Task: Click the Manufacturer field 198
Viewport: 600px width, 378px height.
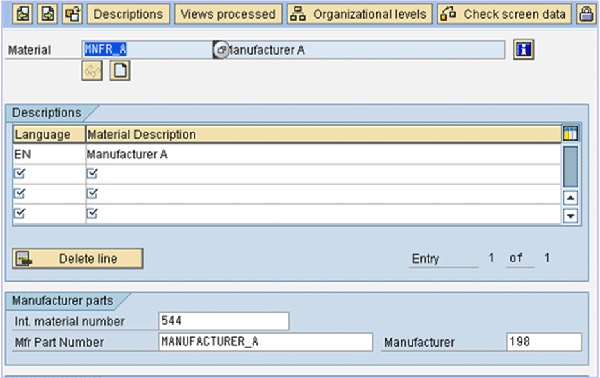Action: click(x=544, y=342)
